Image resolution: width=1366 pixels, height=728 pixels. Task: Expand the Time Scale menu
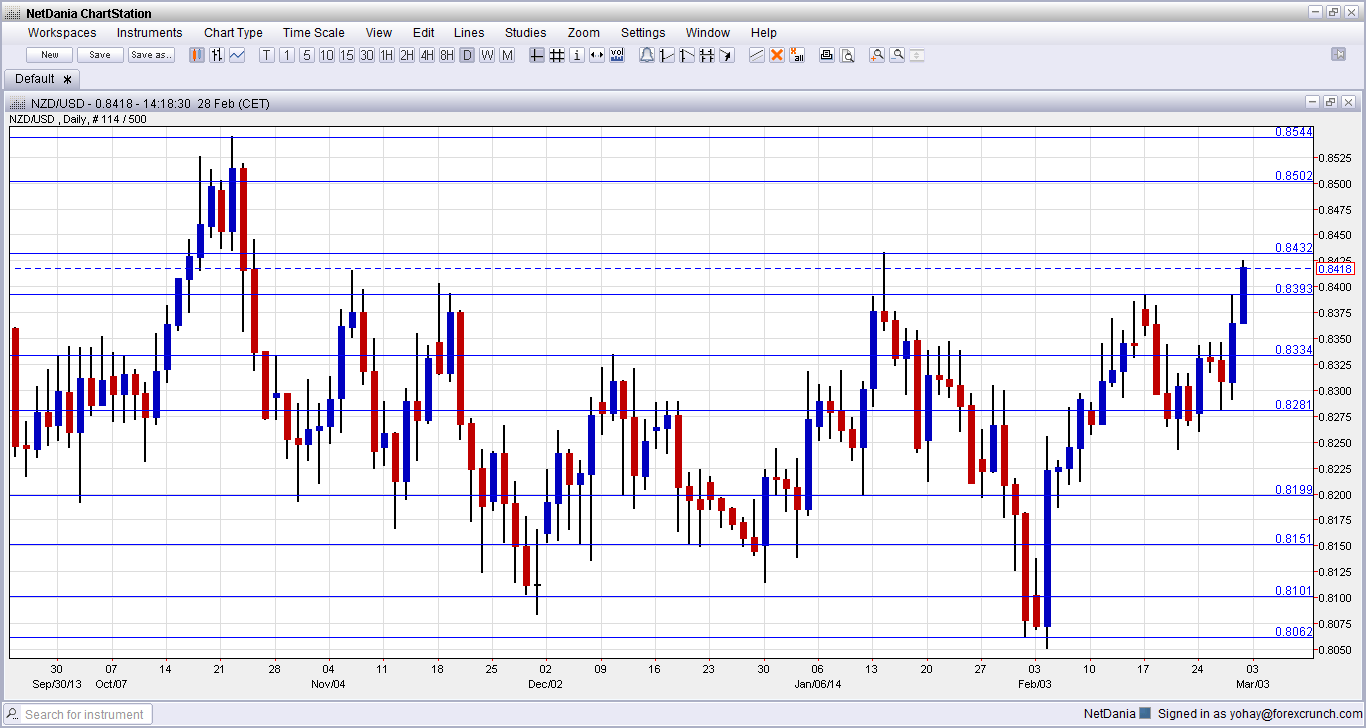[x=313, y=33]
